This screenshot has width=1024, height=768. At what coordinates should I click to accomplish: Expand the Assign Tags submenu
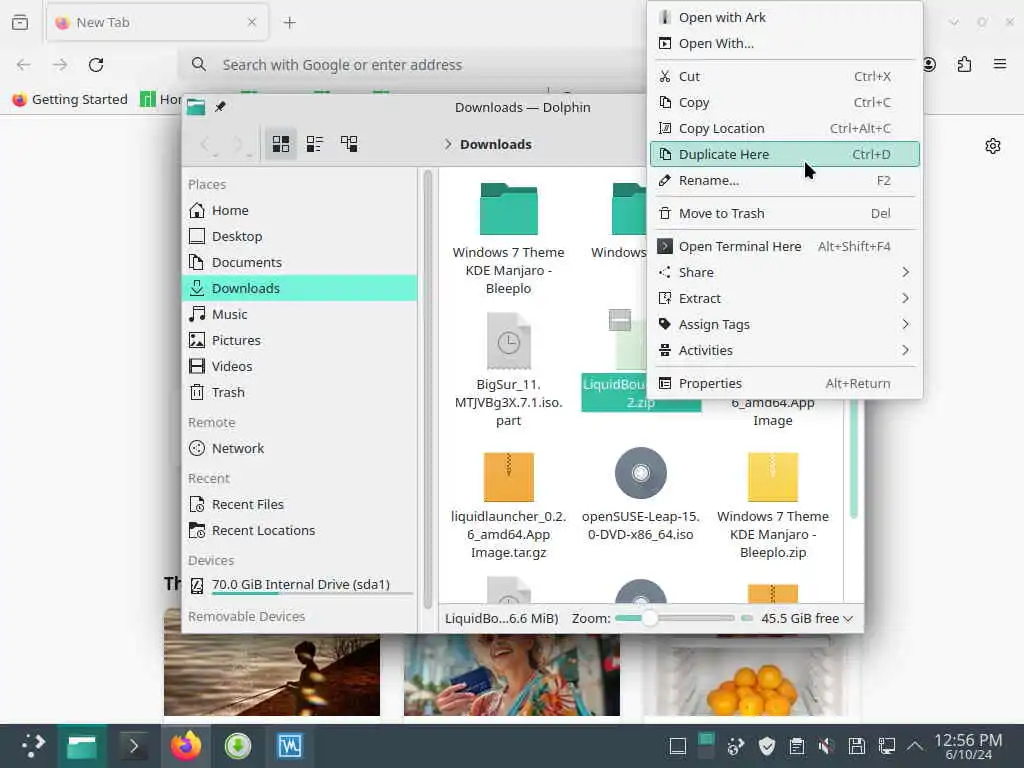click(x=784, y=325)
